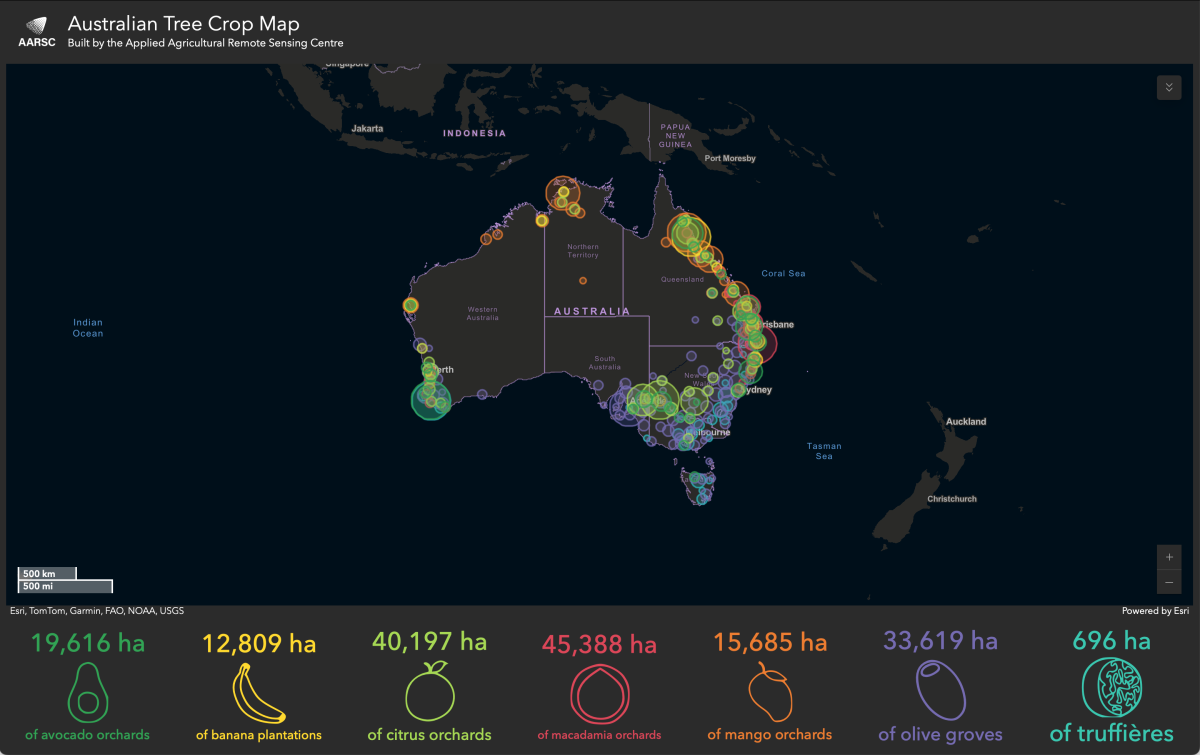The image size is (1200, 755).
Task: Zoom in the map with plus button
Action: tap(1168, 557)
